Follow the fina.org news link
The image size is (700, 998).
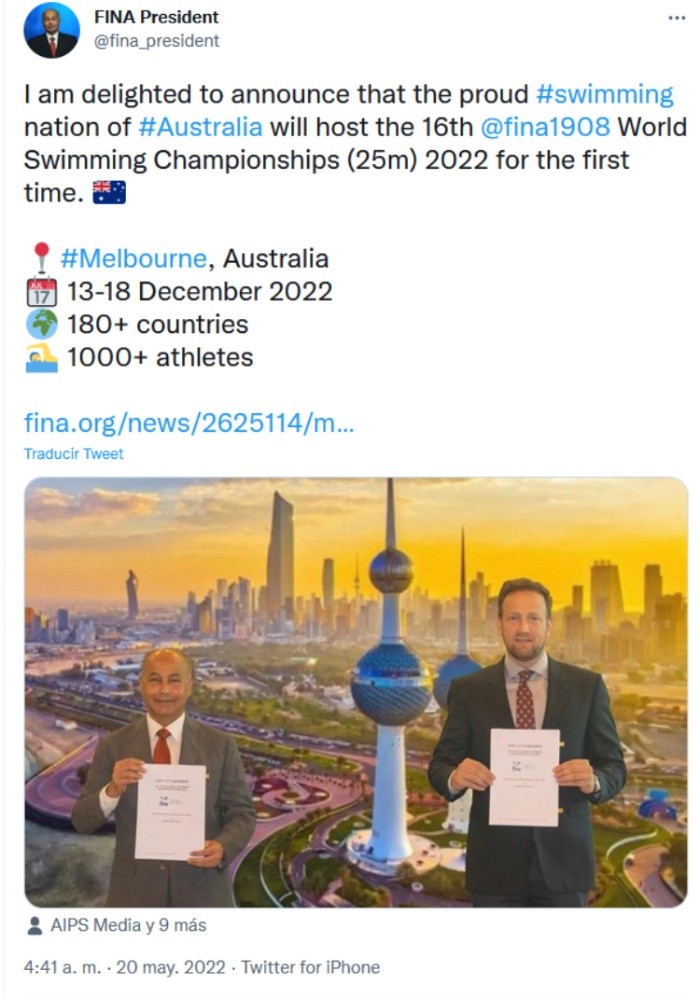point(189,421)
